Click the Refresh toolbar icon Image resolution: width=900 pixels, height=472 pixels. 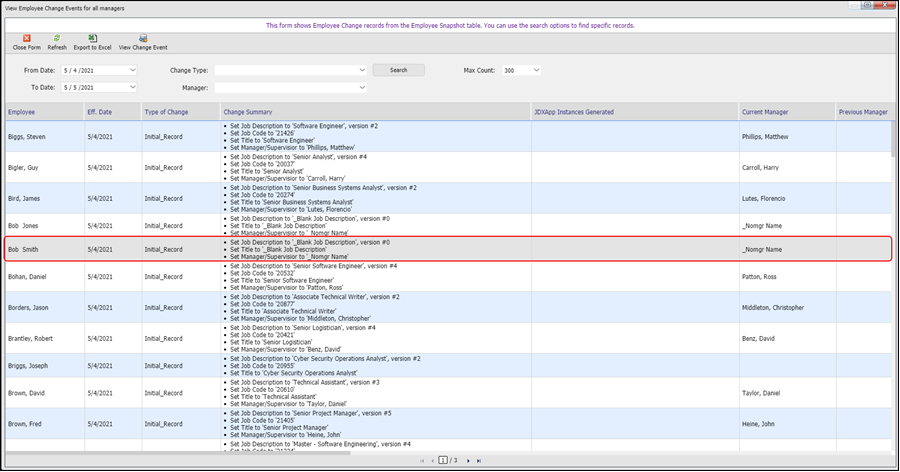[57, 38]
